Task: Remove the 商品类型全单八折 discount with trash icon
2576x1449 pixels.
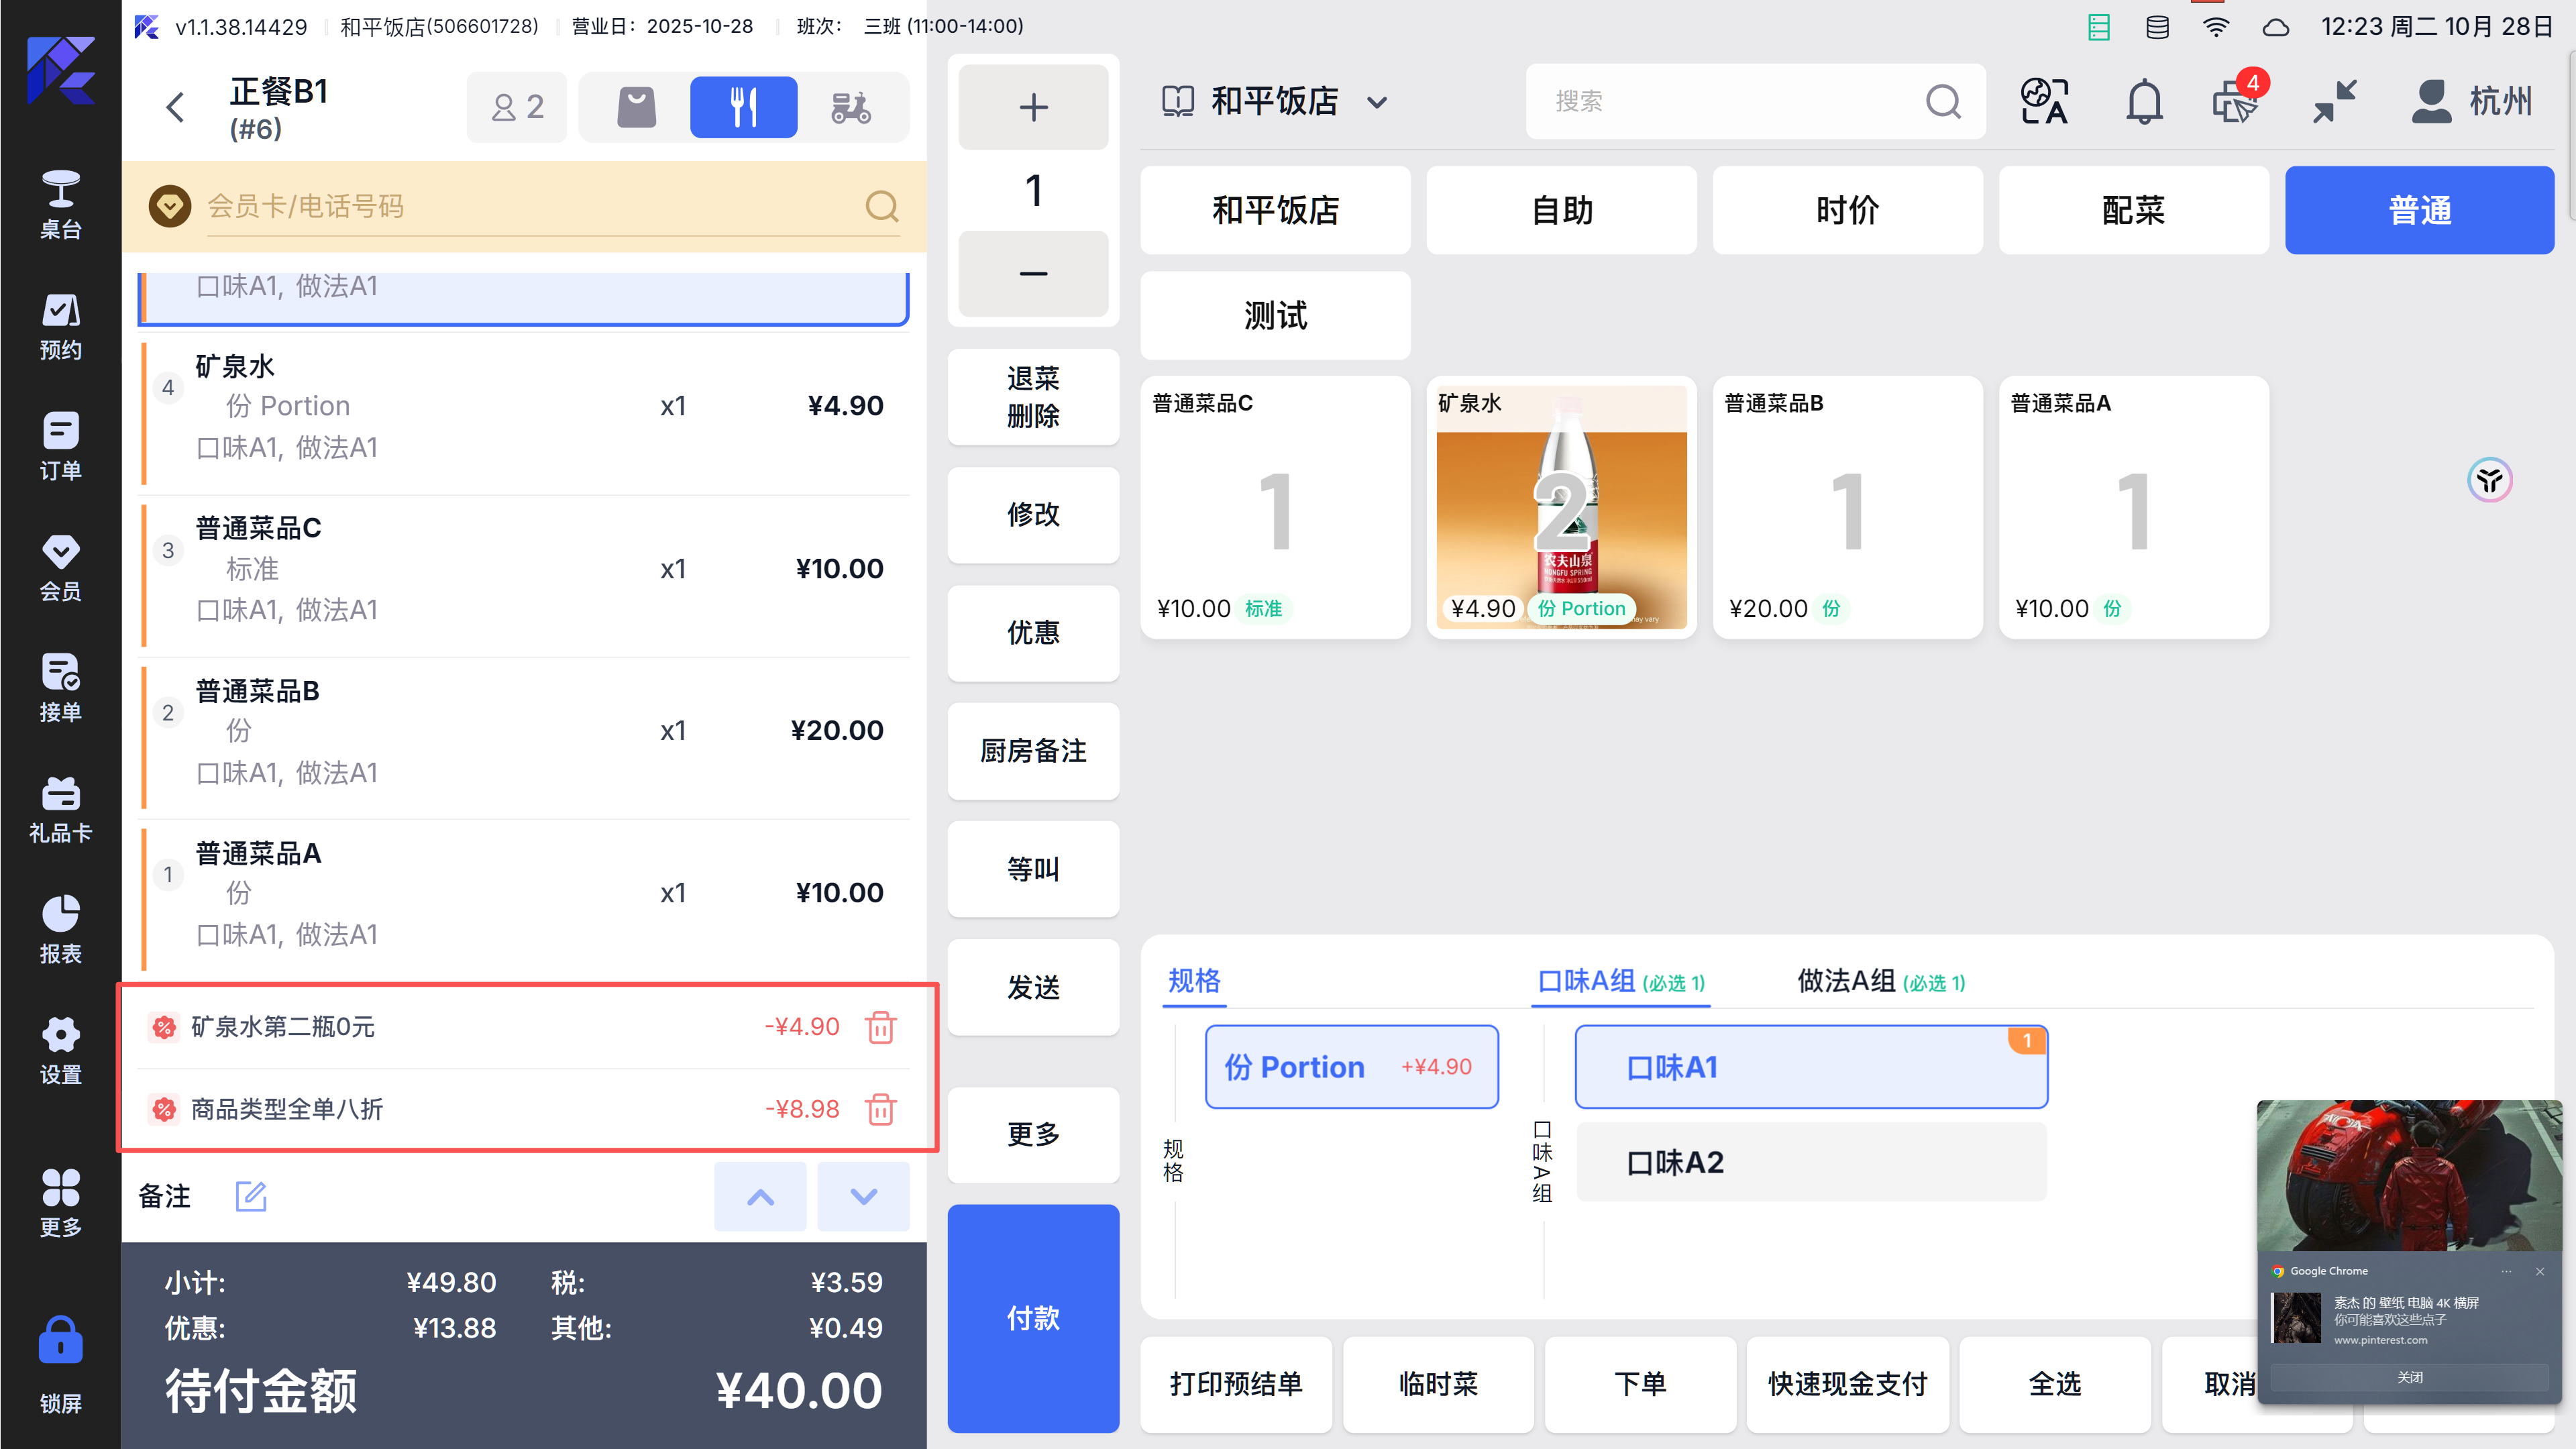Action: tap(880, 1109)
